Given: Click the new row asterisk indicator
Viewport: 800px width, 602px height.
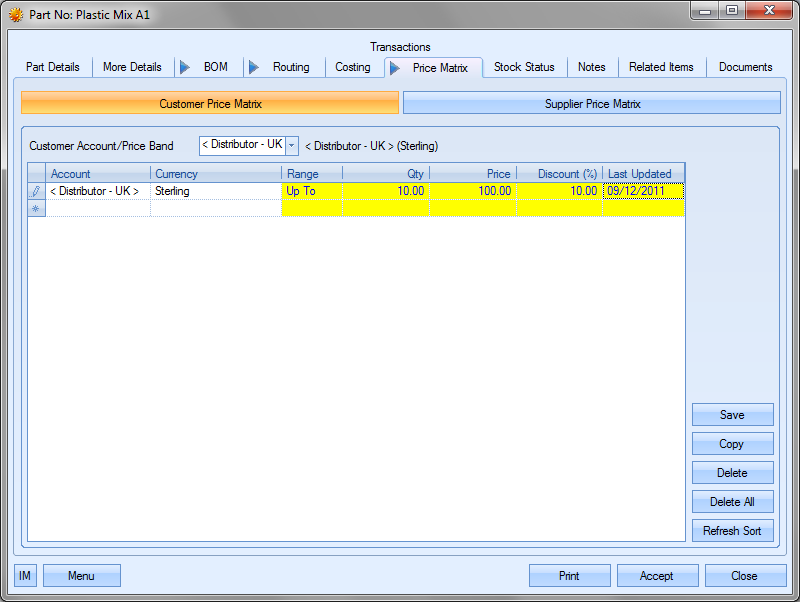Looking at the screenshot, I should (36, 208).
